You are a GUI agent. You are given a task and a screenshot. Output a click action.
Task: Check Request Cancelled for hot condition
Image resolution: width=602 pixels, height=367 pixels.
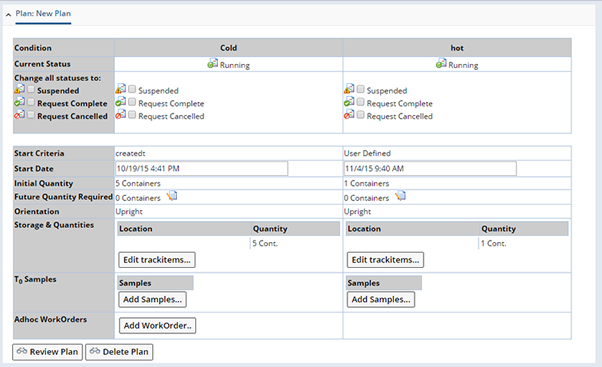tap(361, 115)
